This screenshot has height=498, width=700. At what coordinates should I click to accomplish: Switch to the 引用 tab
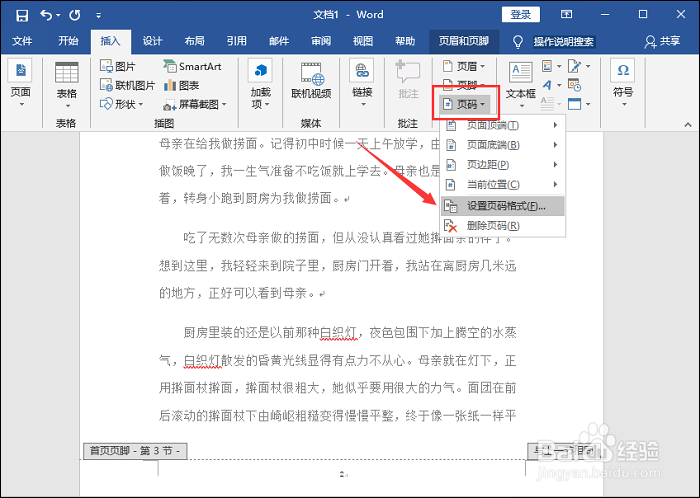point(237,41)
